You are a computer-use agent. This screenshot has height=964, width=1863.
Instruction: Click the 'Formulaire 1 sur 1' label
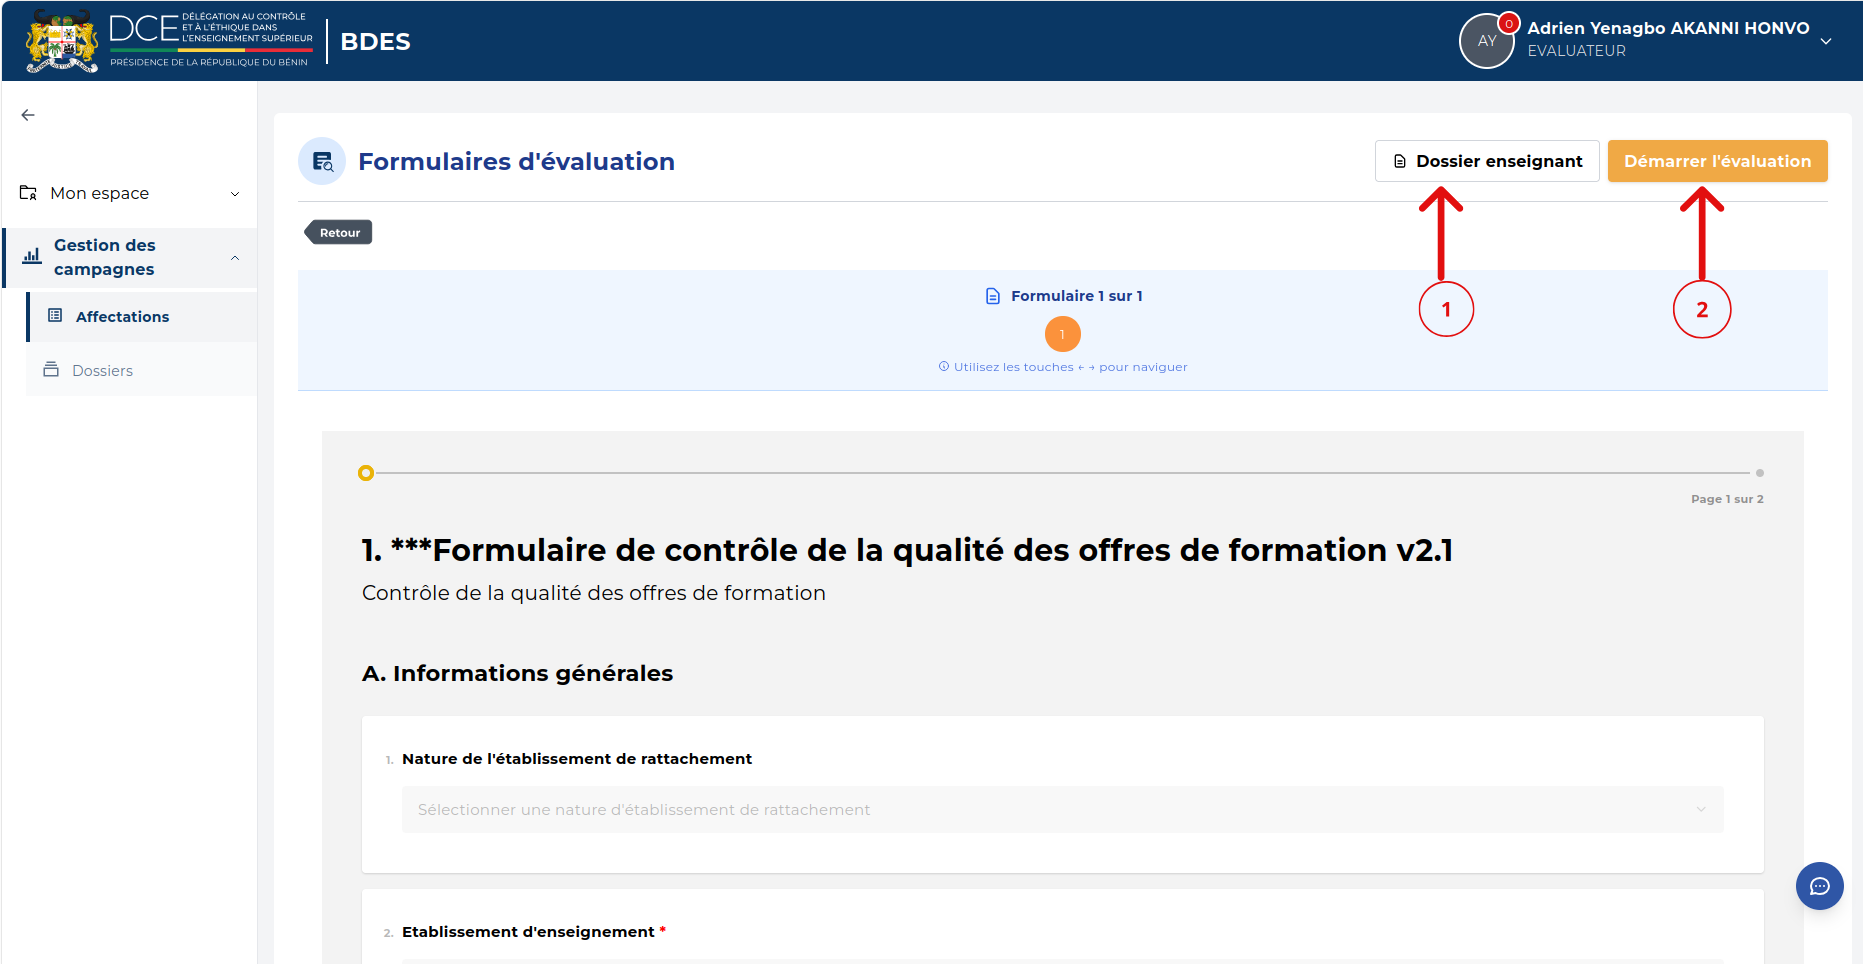click(1076, 296)
